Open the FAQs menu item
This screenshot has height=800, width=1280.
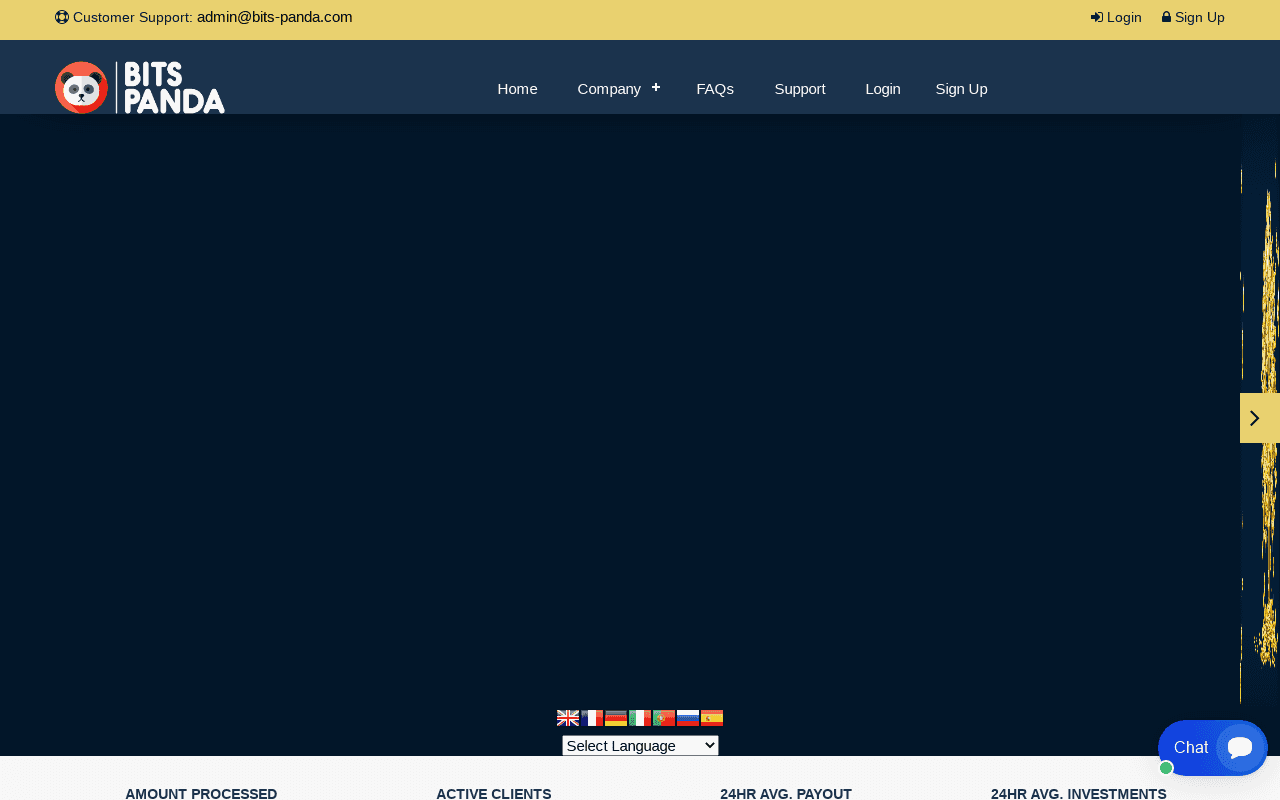pos(715,89)
